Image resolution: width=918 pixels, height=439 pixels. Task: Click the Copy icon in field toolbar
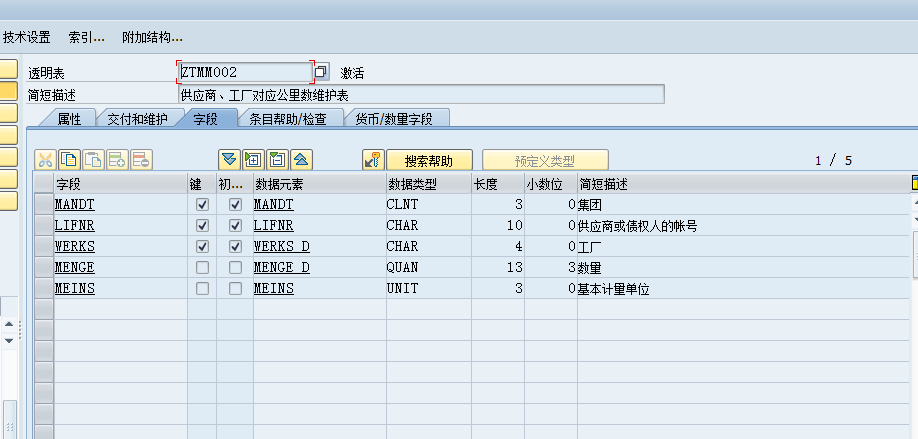point(69,159)
